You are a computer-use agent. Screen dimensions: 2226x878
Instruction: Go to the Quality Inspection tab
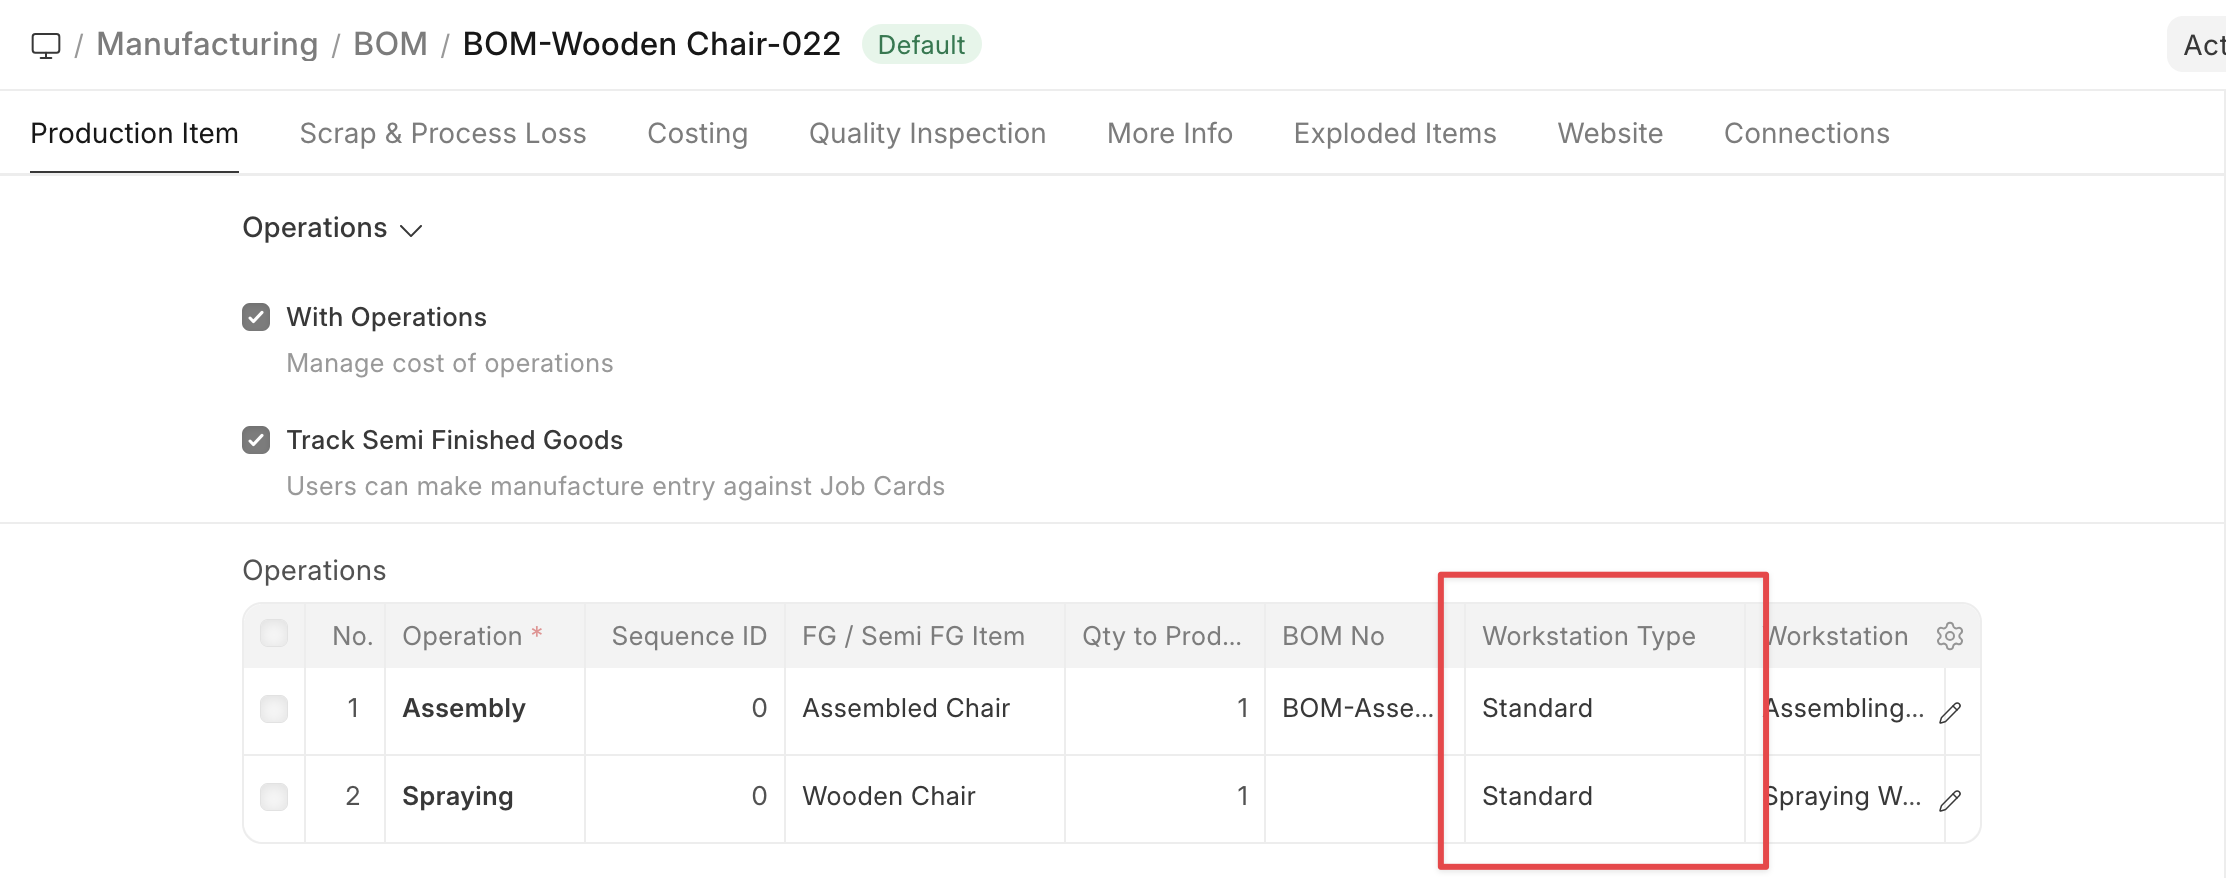927,134
